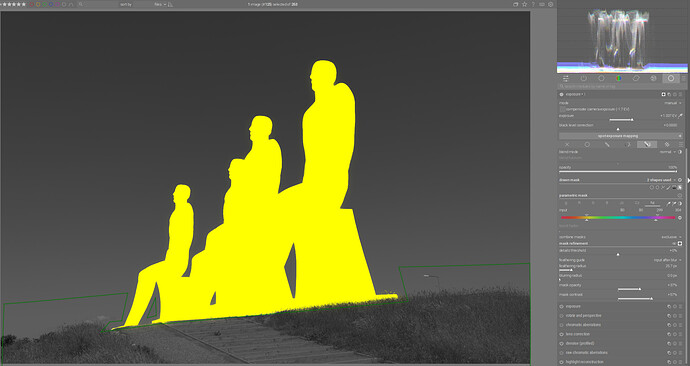The height and width of the screenshot is (366, 690).
Task: Open the color module group icon
Action: 619,78
